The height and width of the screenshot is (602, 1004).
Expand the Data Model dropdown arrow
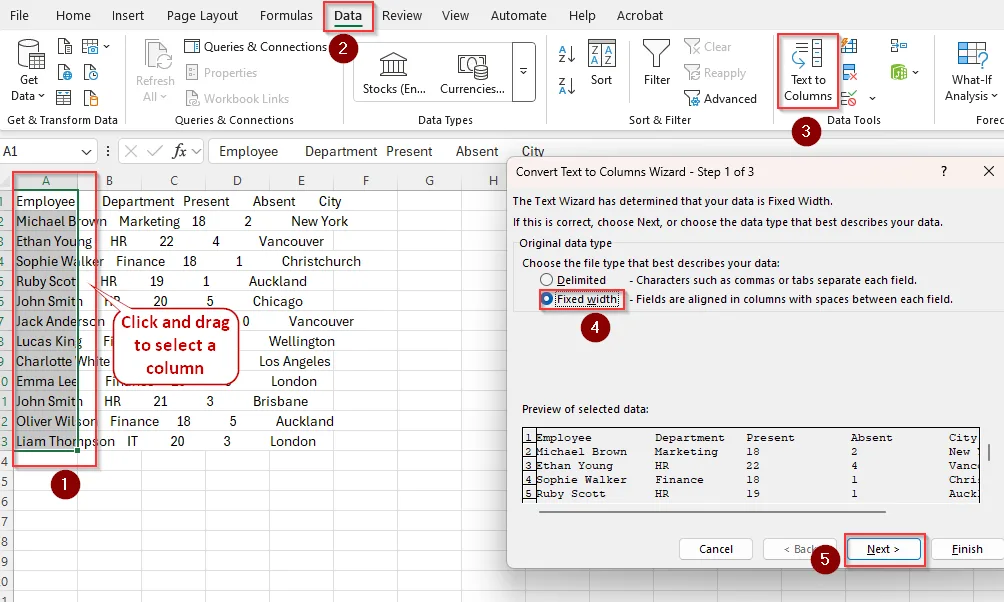(916, 72)
